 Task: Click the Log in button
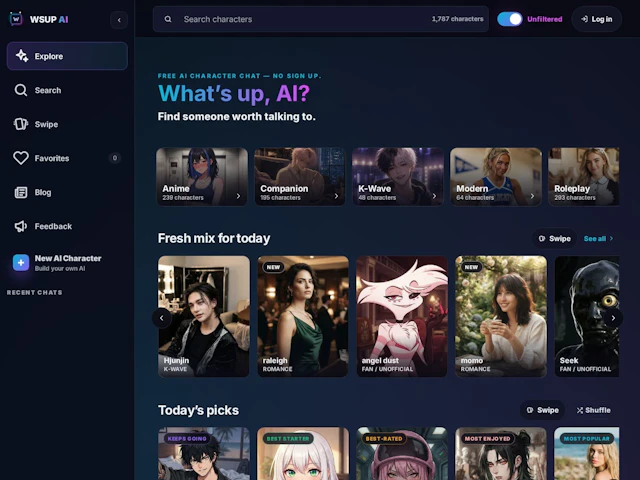pyautogui.click(x=597, y=19)
